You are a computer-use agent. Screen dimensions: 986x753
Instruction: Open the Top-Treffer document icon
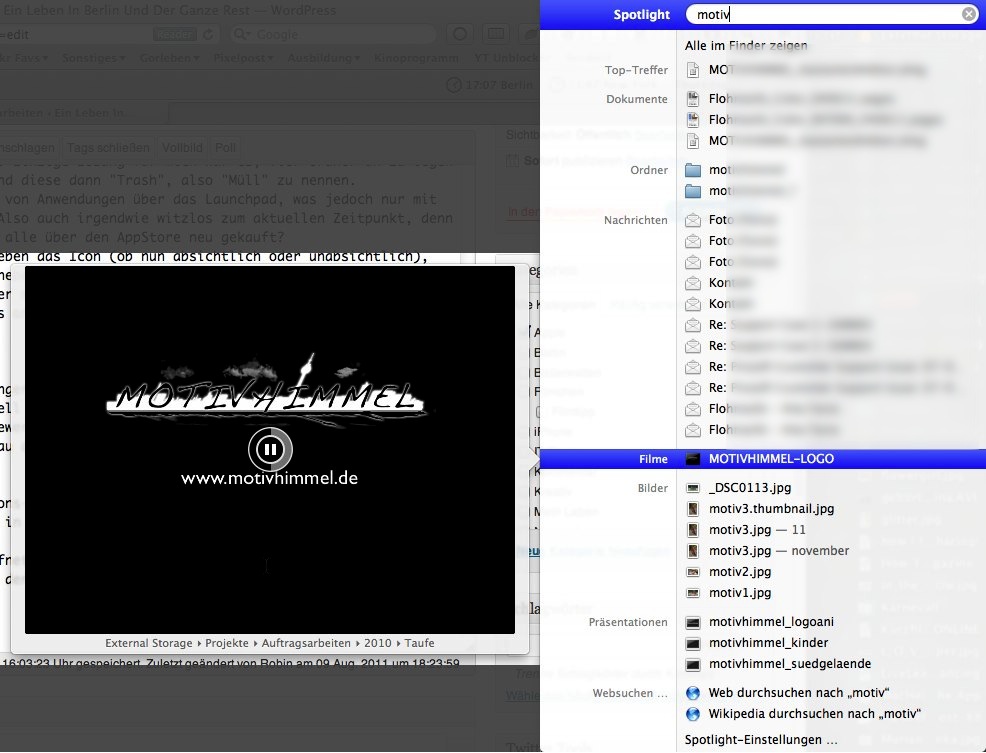click(694, 71)
